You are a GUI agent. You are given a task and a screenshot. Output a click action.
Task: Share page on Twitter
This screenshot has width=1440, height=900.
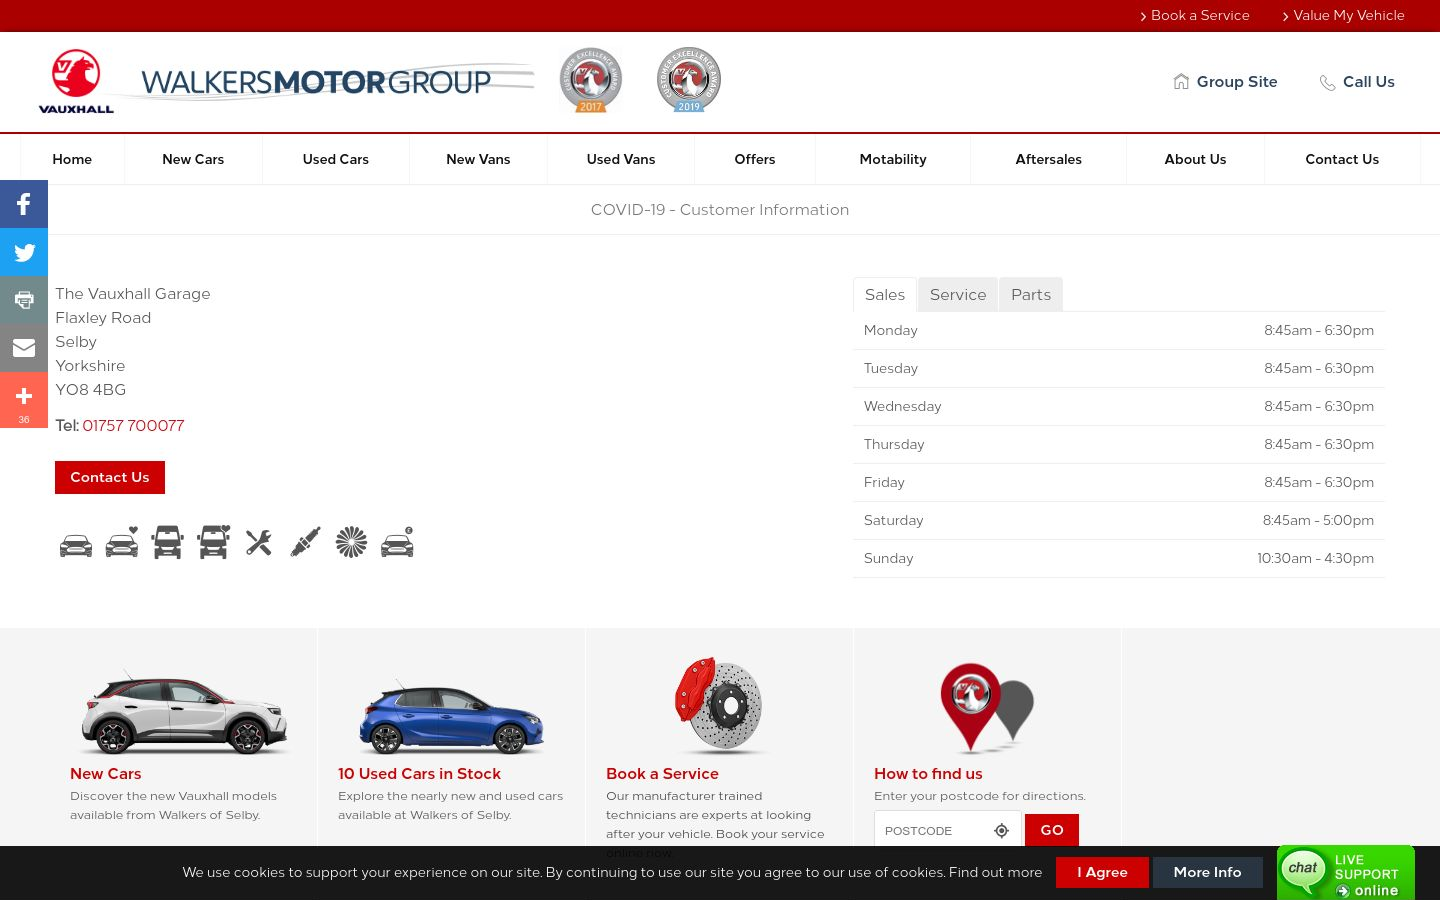tap(24, 252)
